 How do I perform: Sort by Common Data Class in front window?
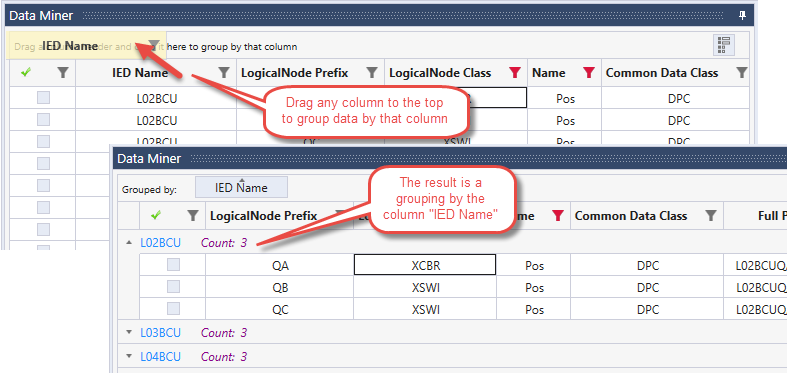pos(631,216)
